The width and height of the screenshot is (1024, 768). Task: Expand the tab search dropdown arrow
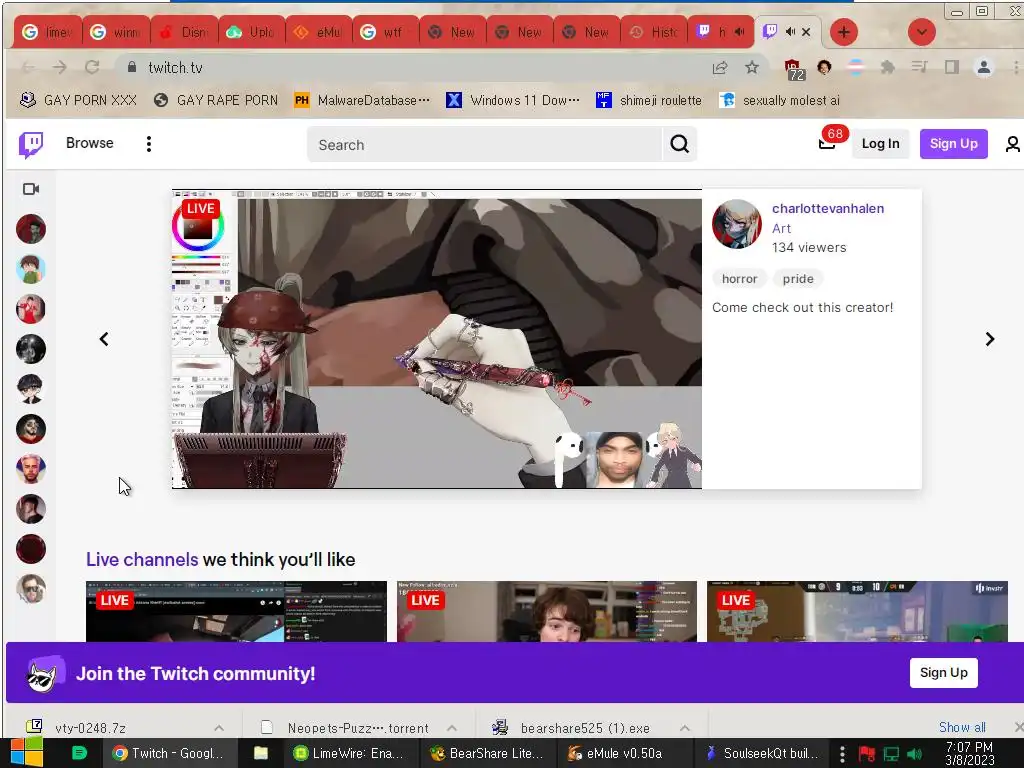pos(921,32)
